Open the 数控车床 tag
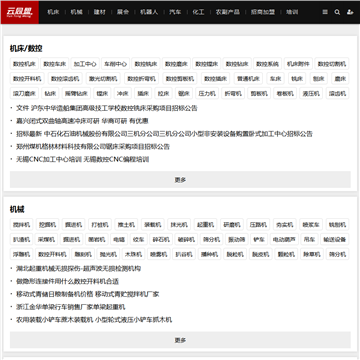 coord(55,64)
